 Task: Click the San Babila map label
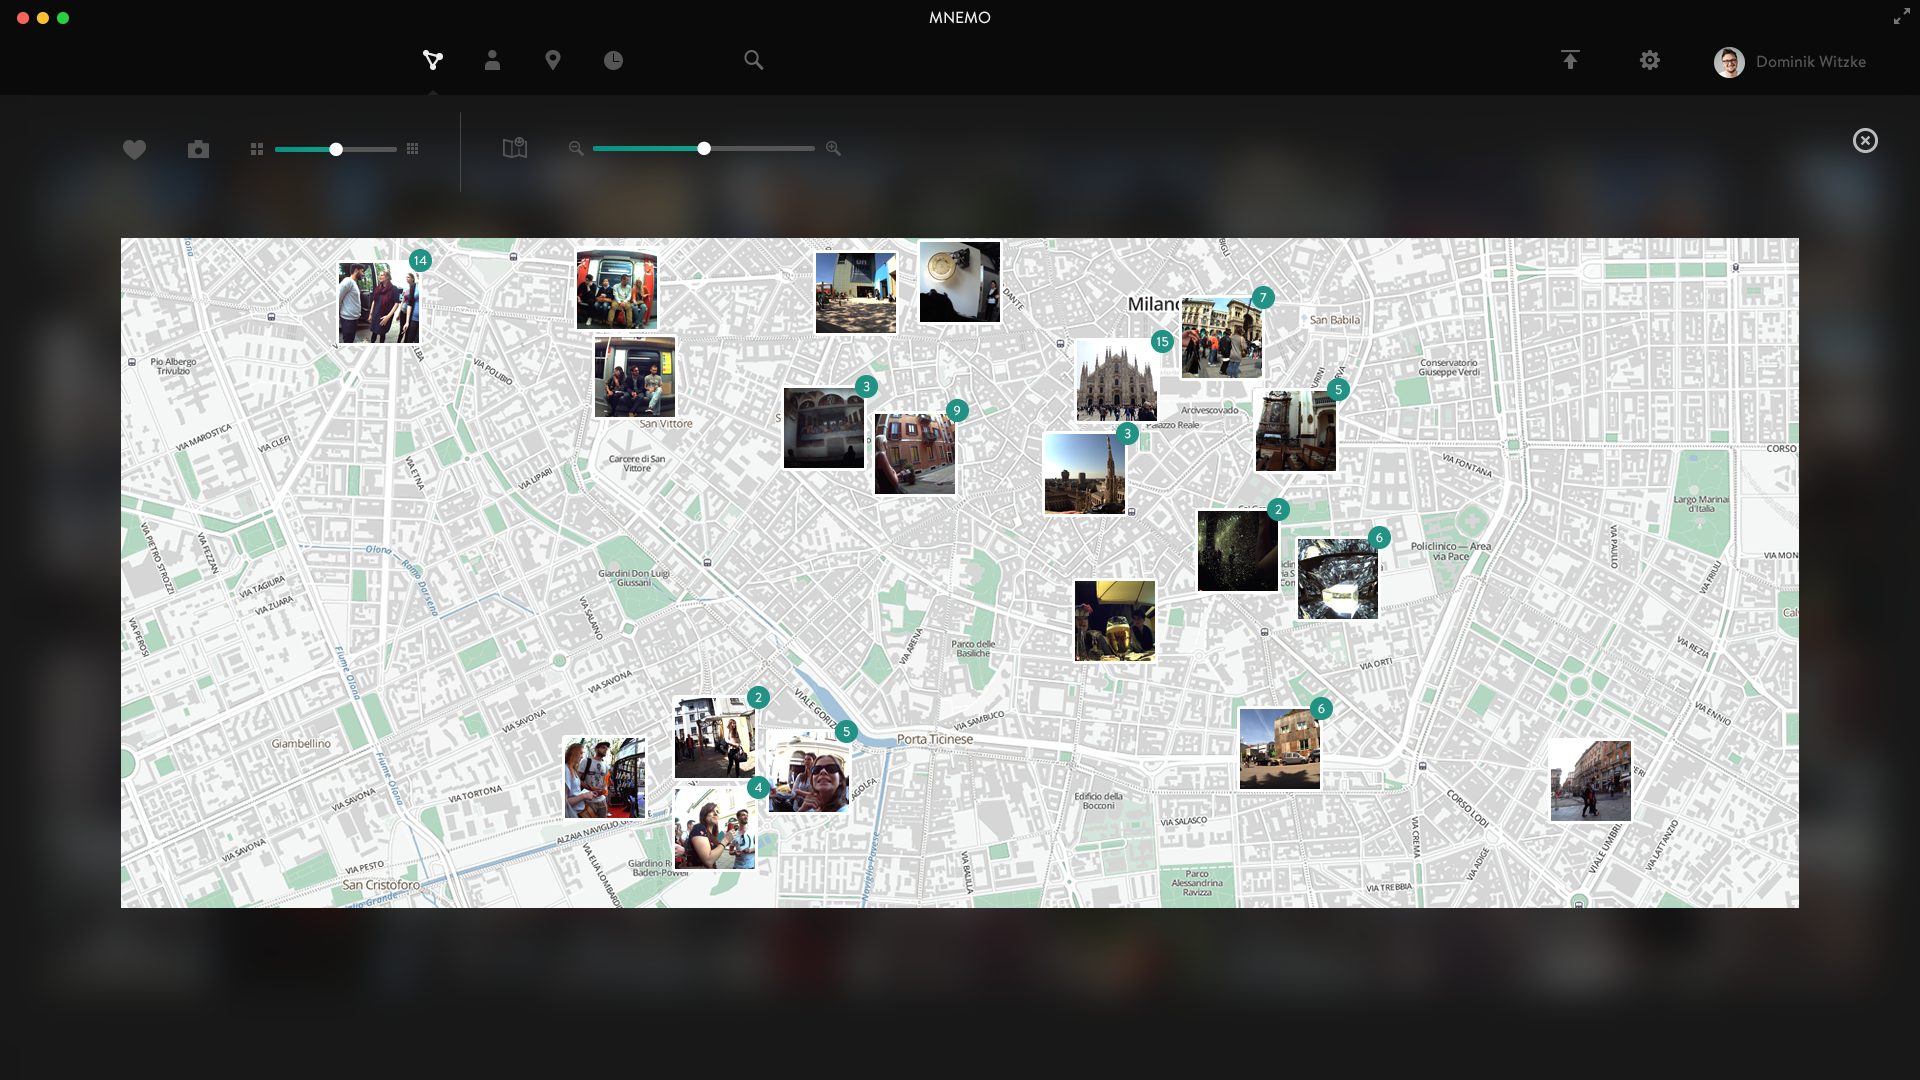tap(1335, 320)
